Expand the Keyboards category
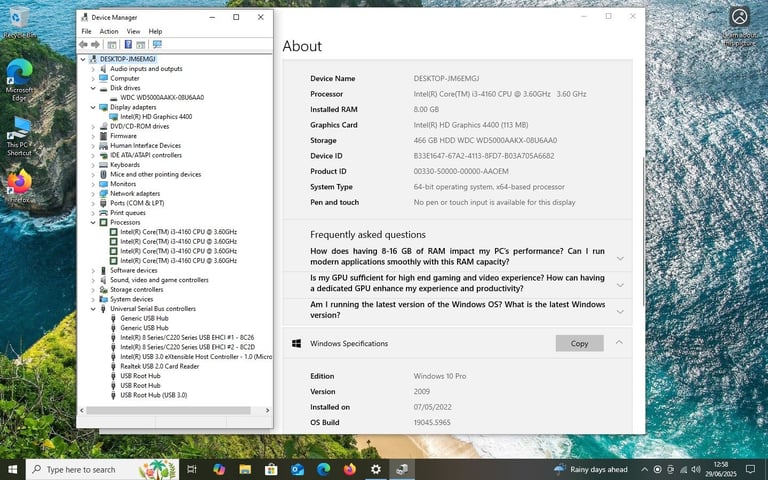The width and height of the screenshot is (768, 480). pos(93,165)
